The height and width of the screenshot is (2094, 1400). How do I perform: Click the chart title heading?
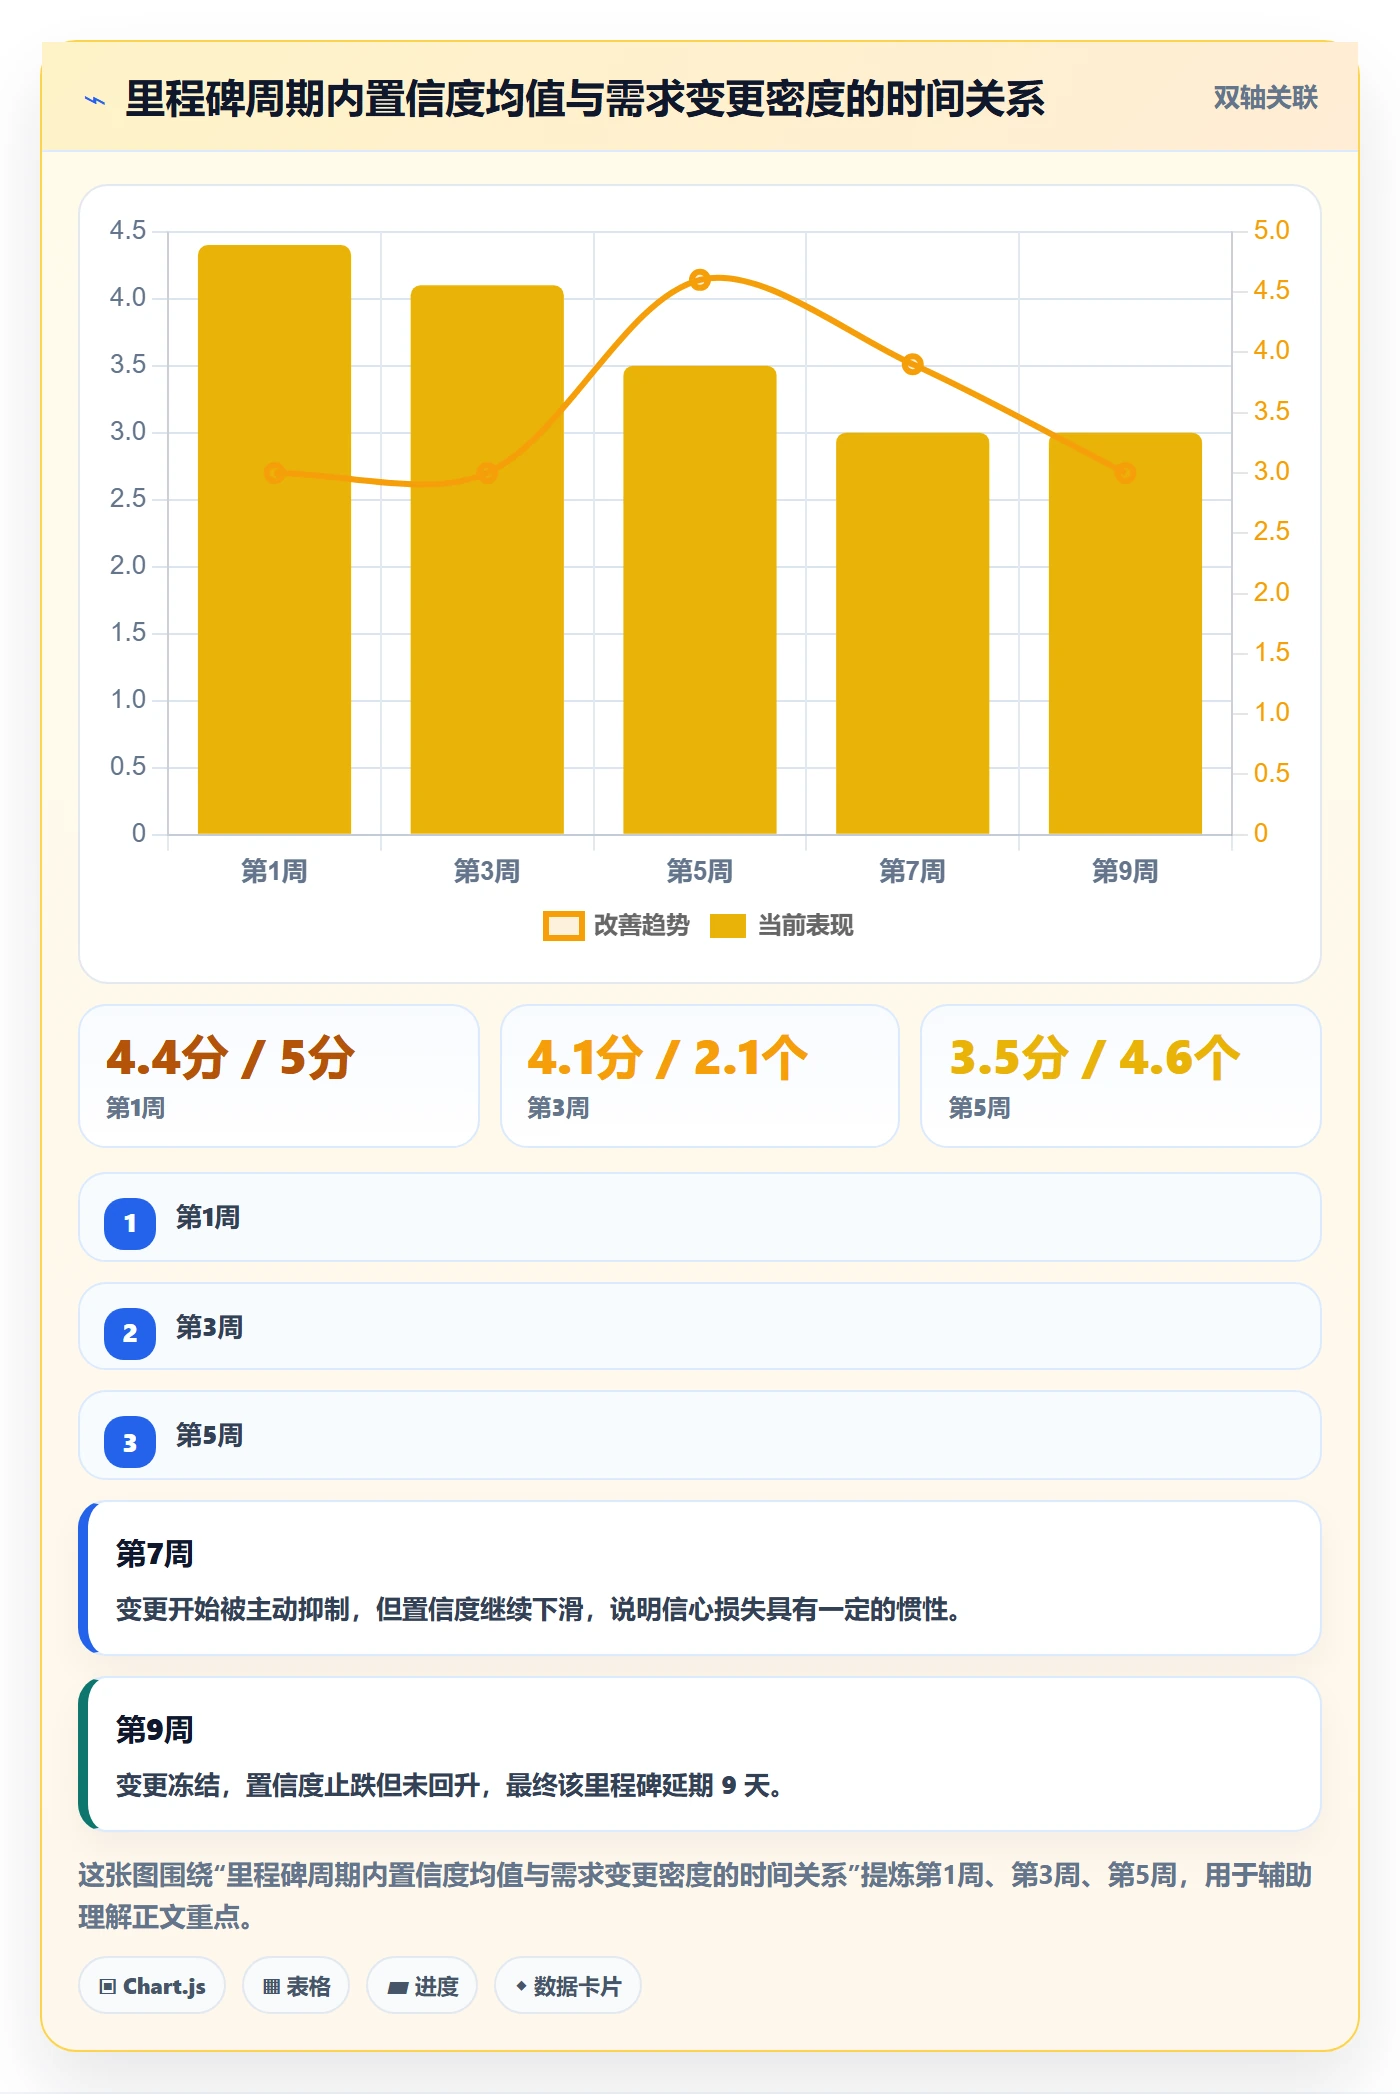point(585,98)
